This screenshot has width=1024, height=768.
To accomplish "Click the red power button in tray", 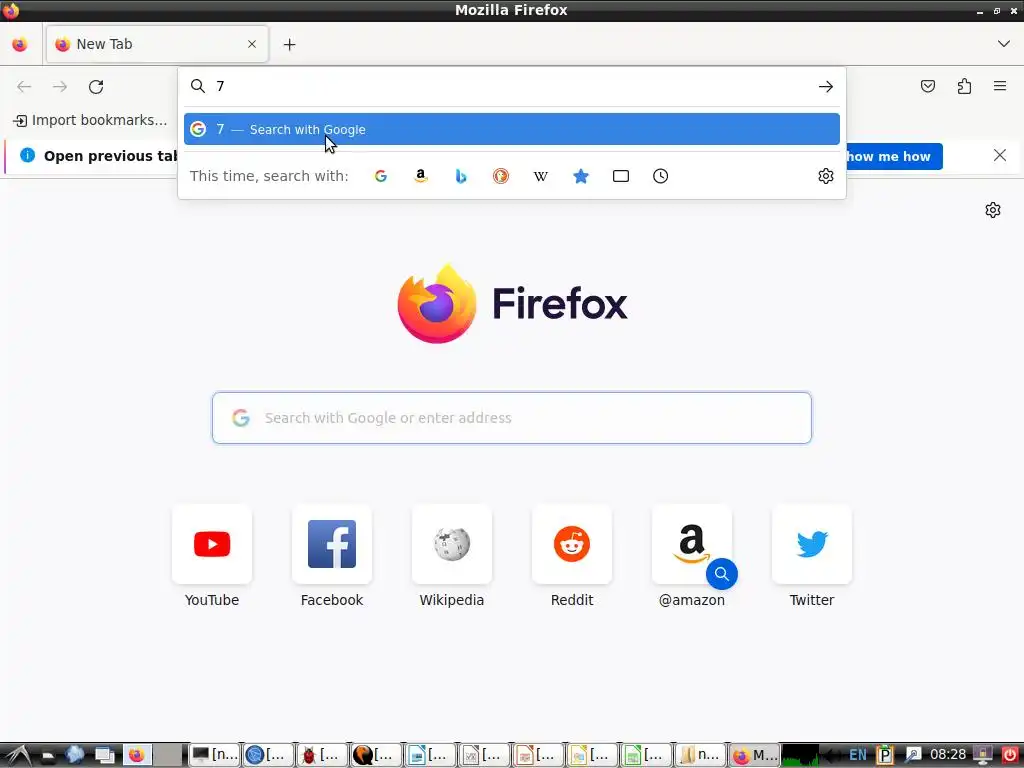I will tap(1009, 756).
